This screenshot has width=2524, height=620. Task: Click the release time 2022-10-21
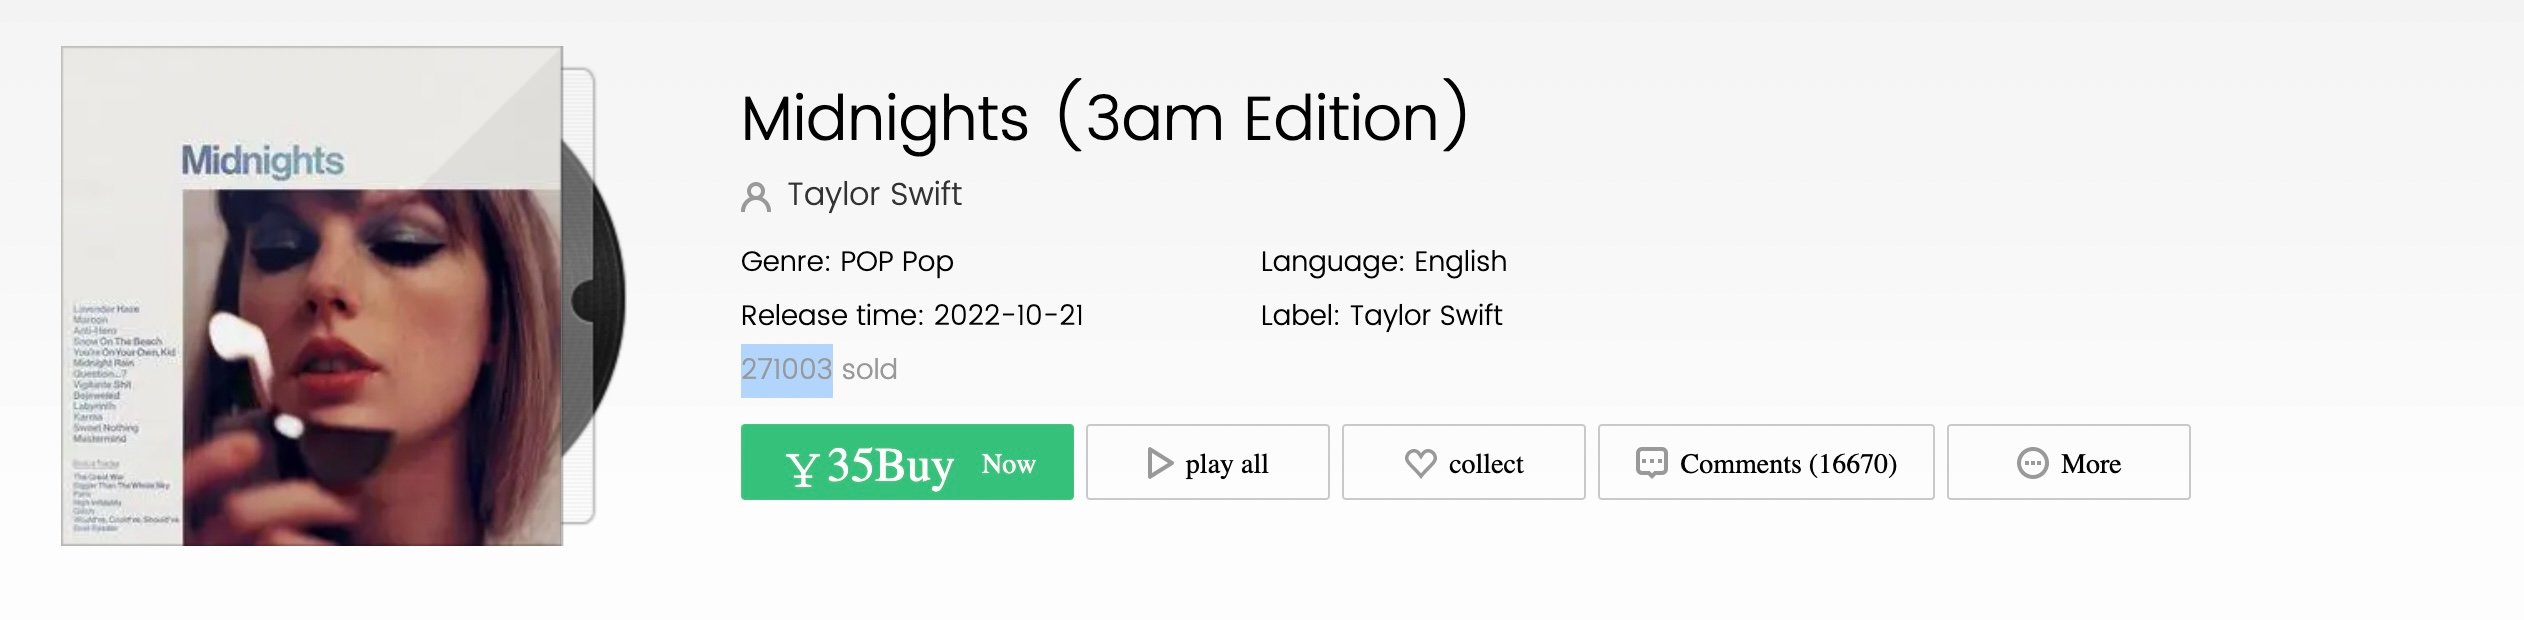click(x=1009, y=316)
